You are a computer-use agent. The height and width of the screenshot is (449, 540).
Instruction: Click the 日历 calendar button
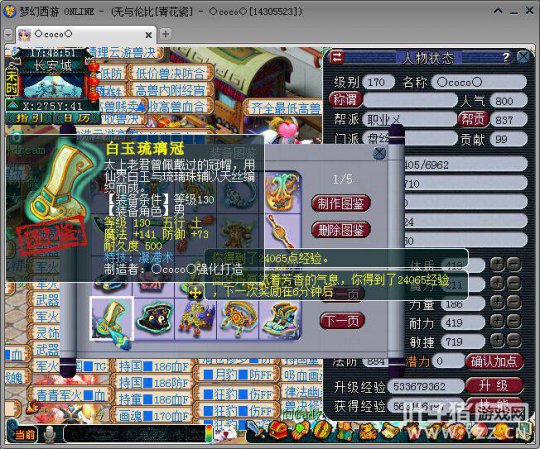[x=76, y=118]
